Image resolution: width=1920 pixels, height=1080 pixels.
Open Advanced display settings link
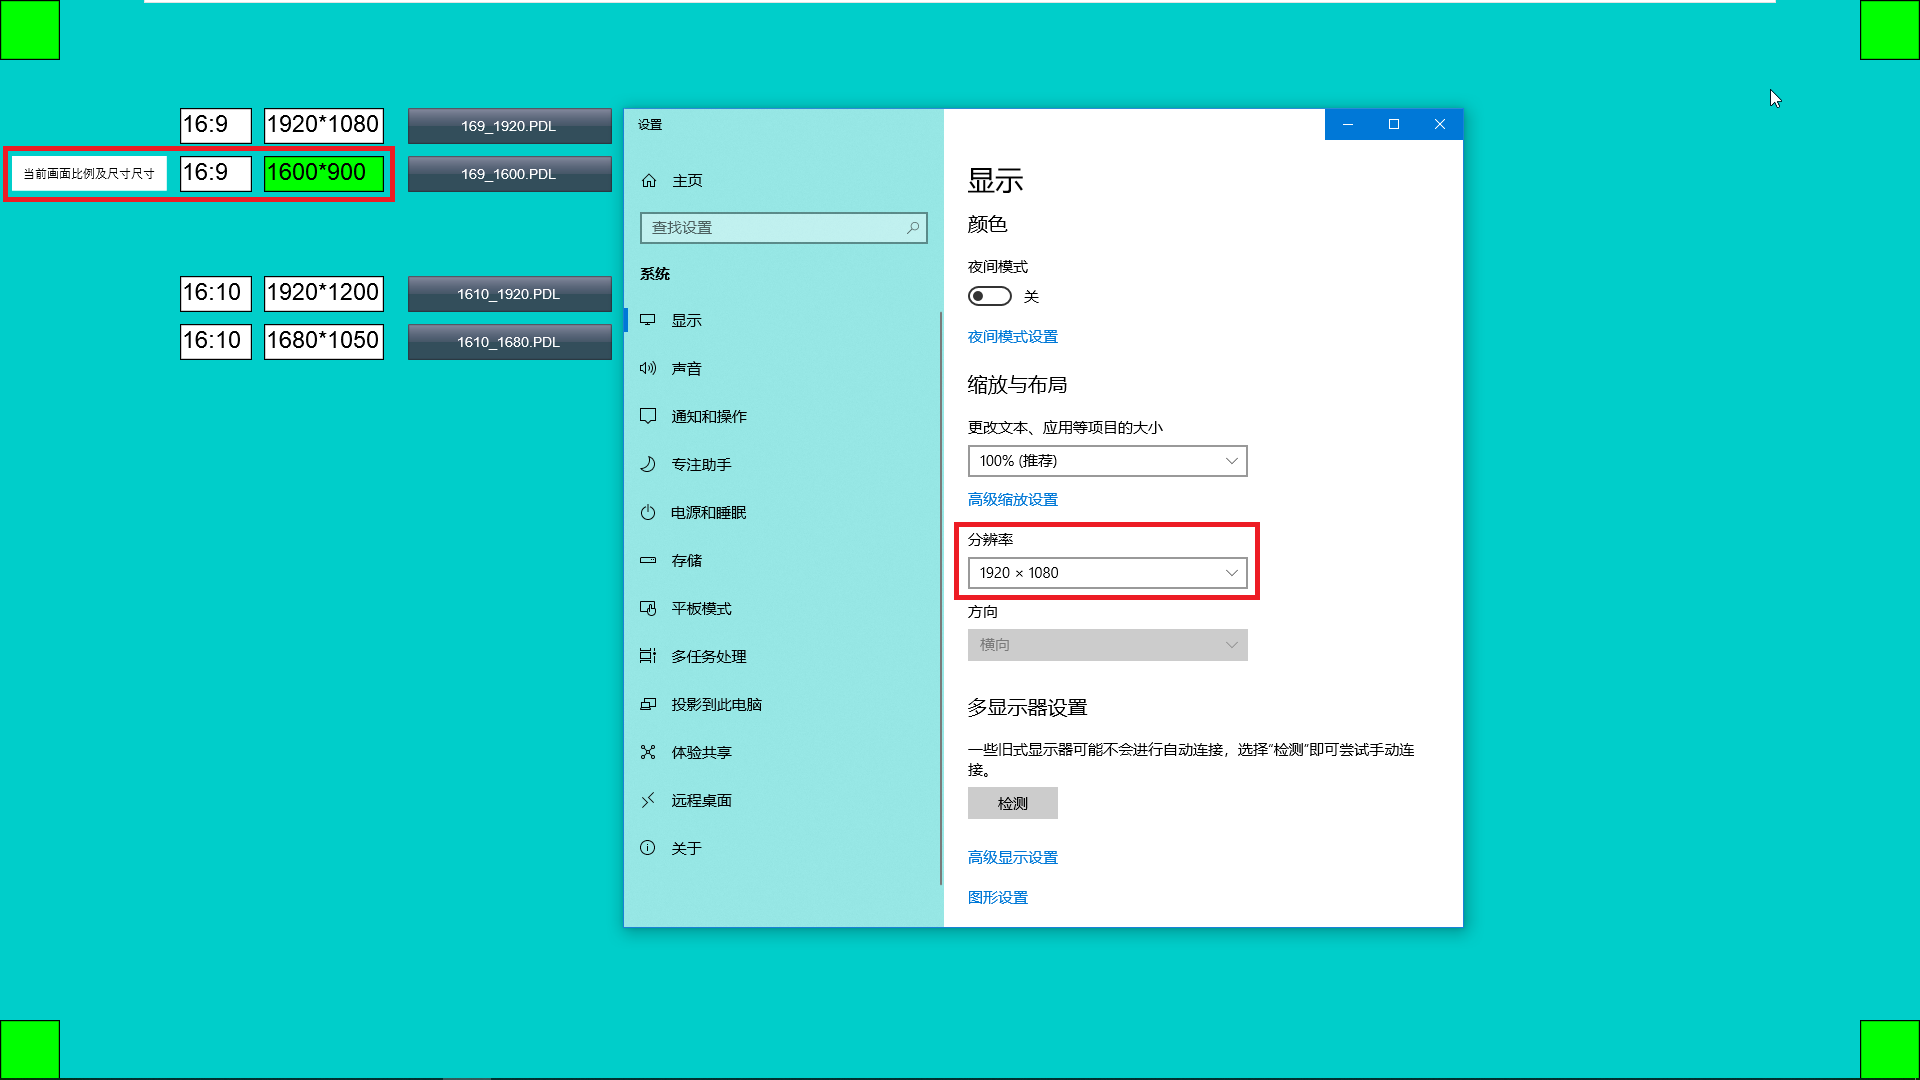tap(1012, 857)
